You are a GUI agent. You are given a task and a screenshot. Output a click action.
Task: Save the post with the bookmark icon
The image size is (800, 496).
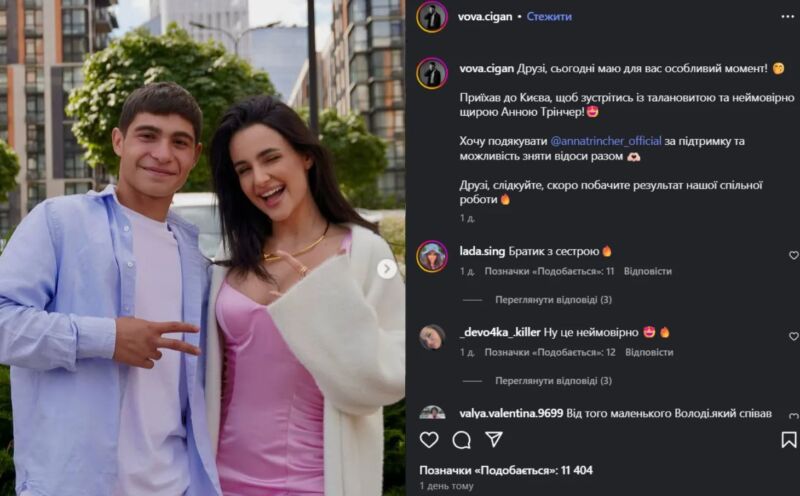click(789, 439)
